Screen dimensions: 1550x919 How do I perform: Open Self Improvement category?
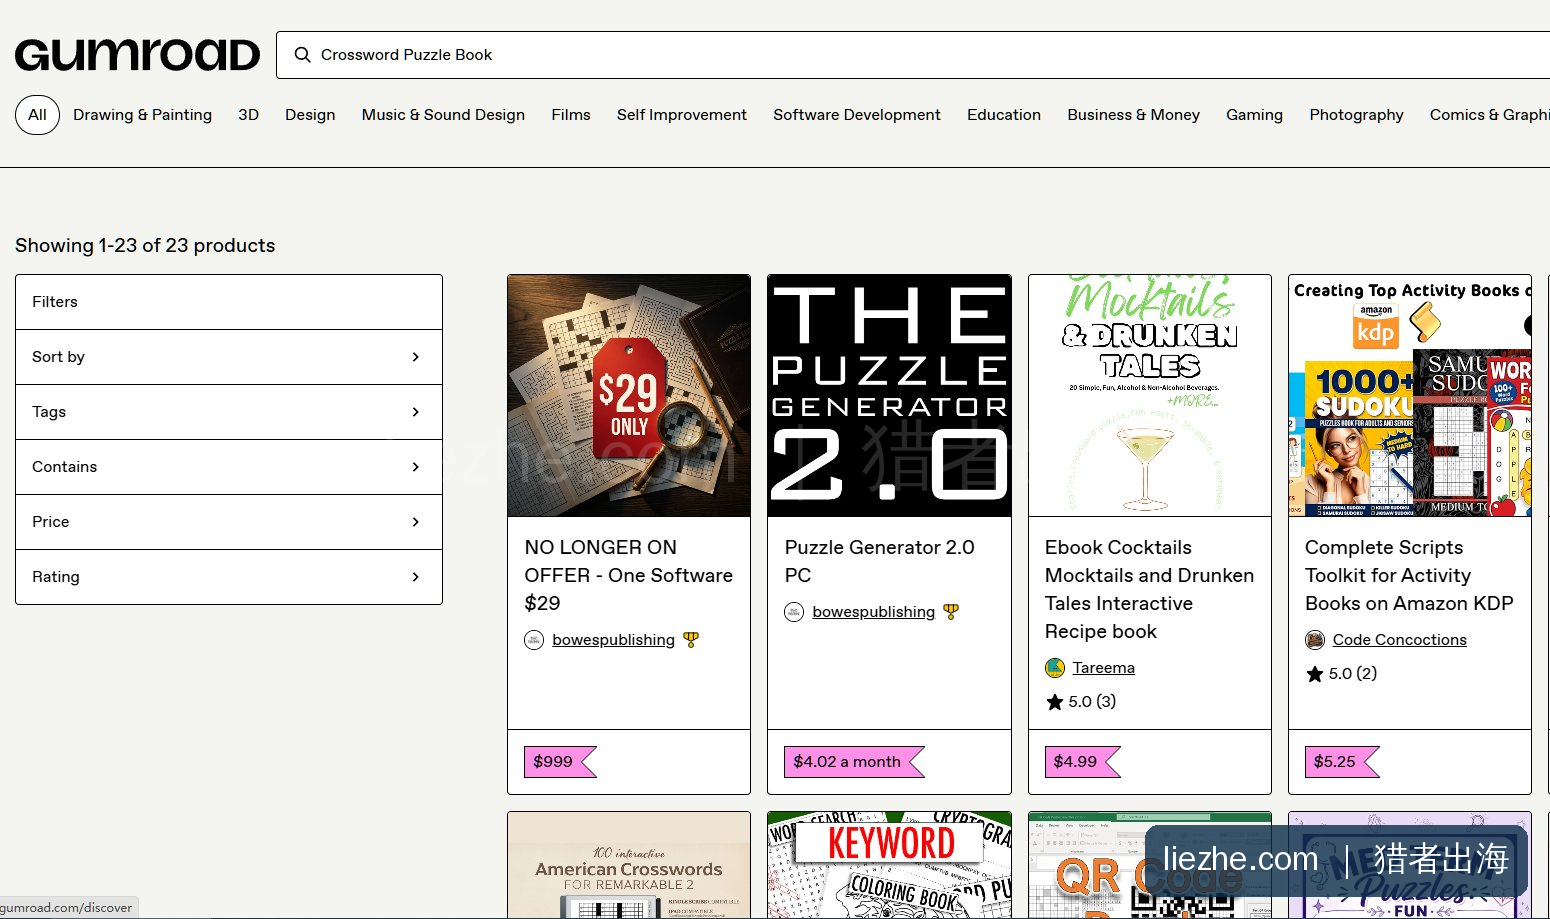[682, 114]
